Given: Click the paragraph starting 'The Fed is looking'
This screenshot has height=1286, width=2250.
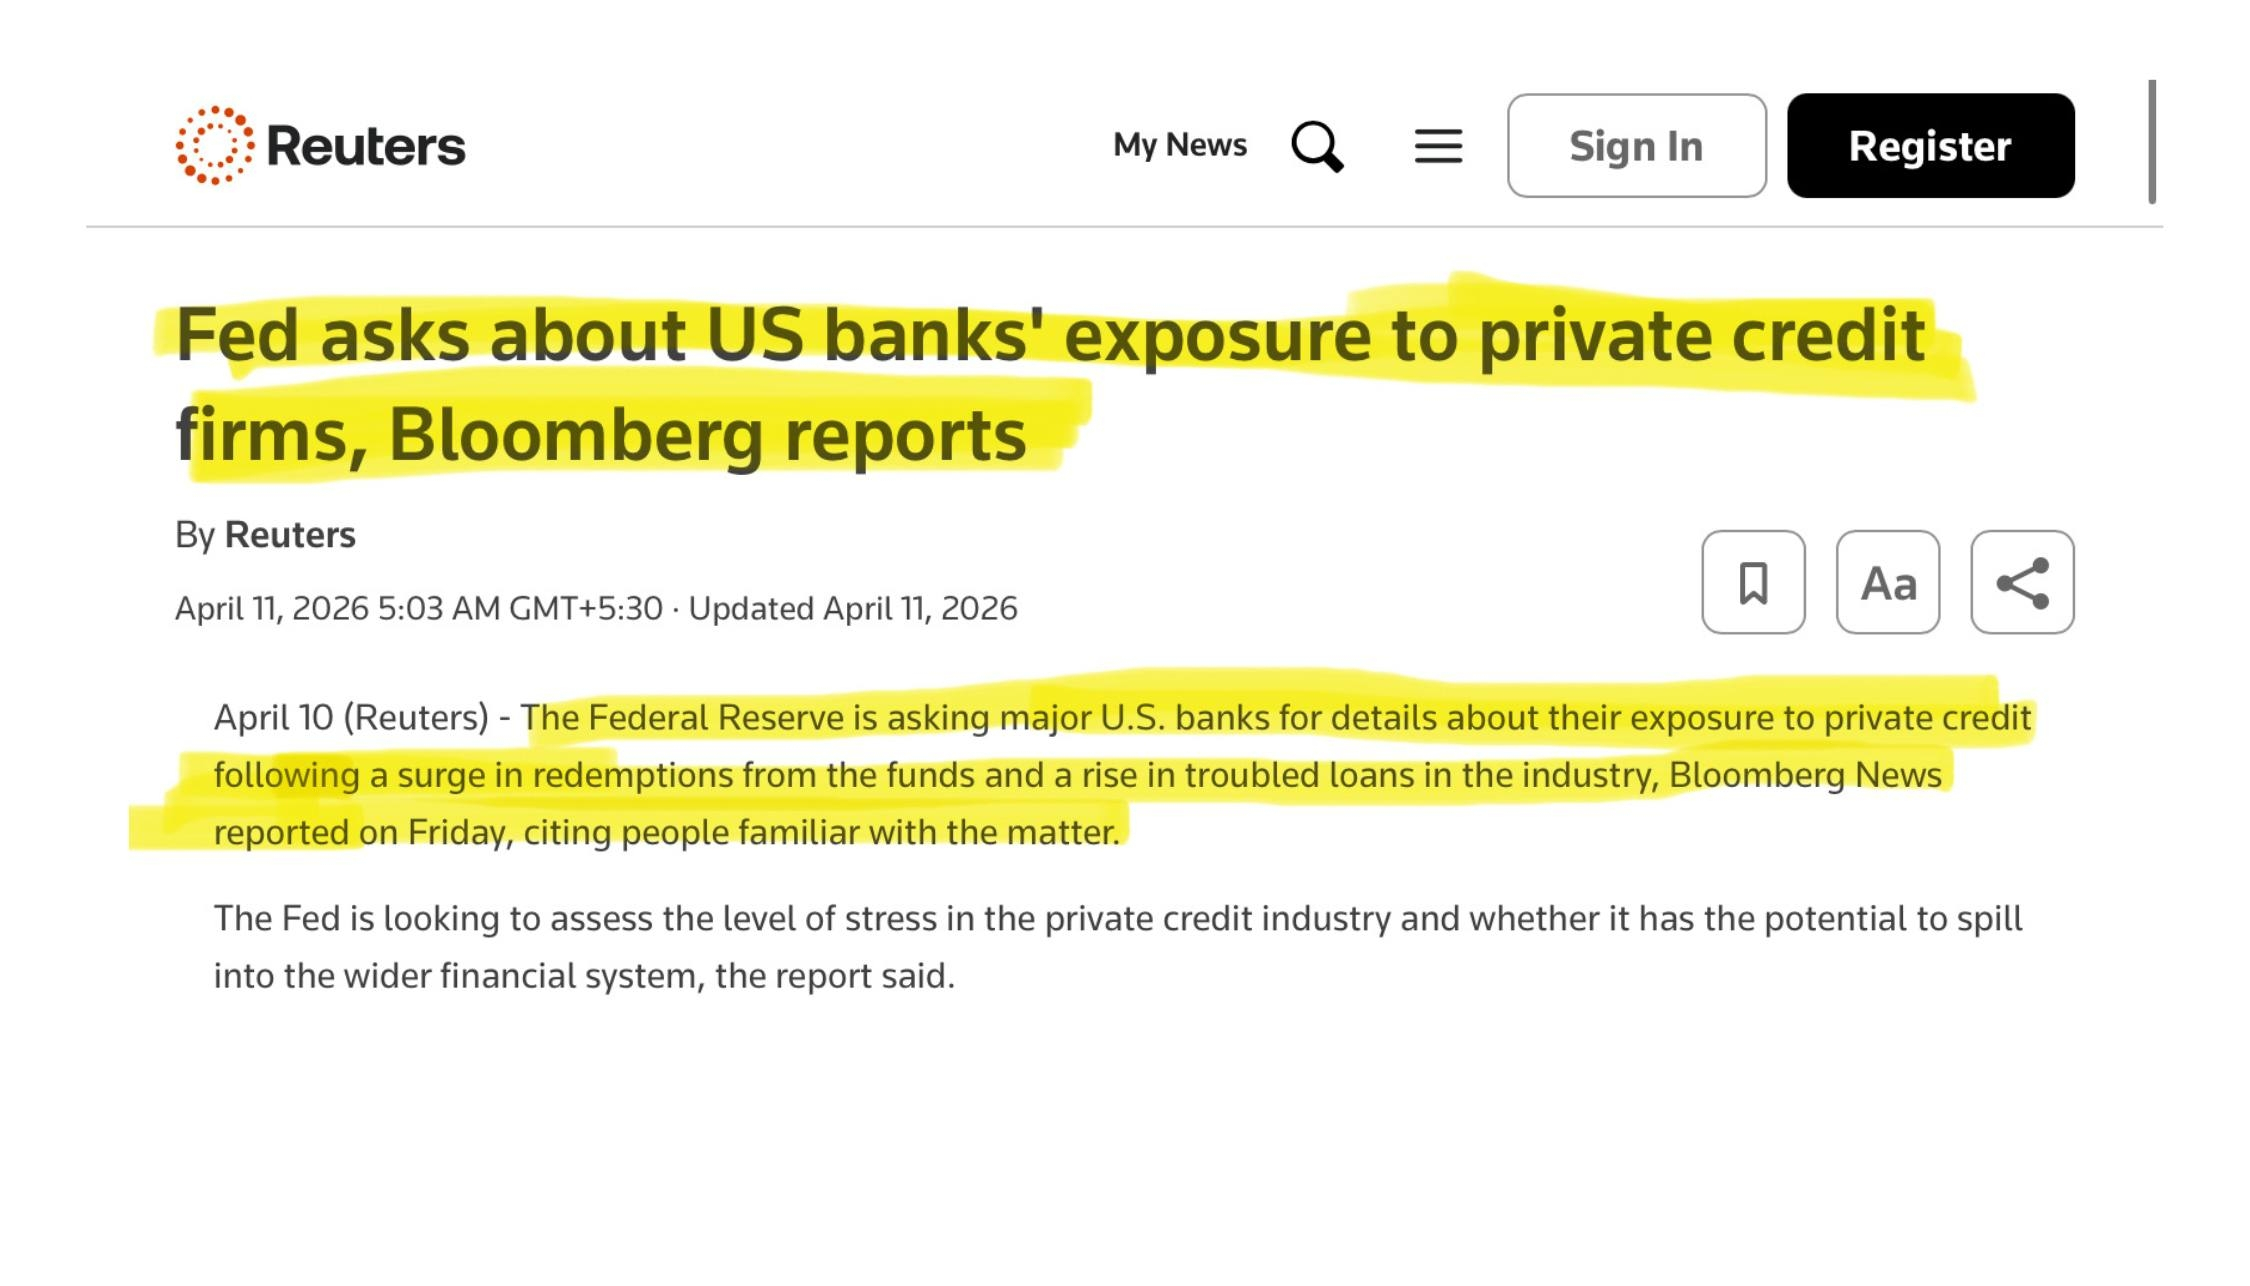Looking at the screenshot, I should coord(1118,947).
